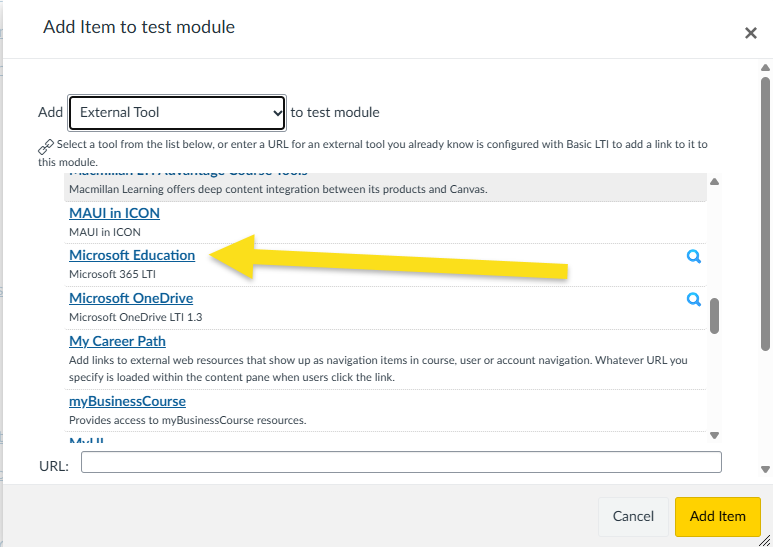
Task: Open the External Tool item type dropdown
Action: [177, 113]
